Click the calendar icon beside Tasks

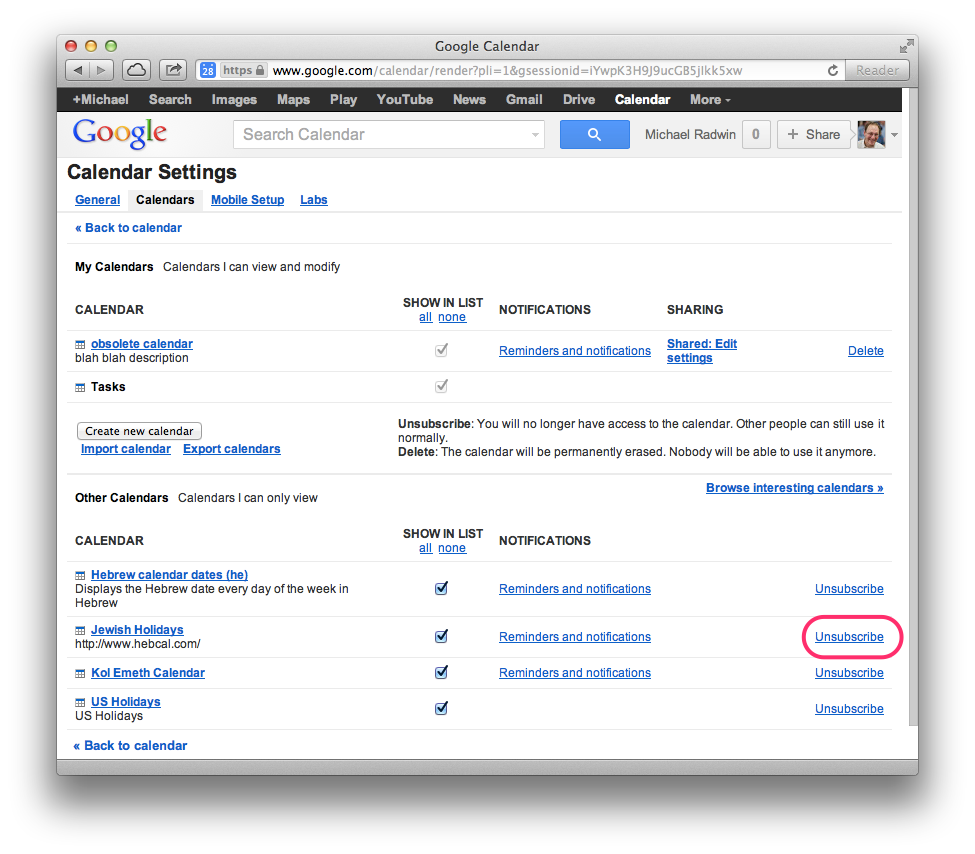pos(80,388)
